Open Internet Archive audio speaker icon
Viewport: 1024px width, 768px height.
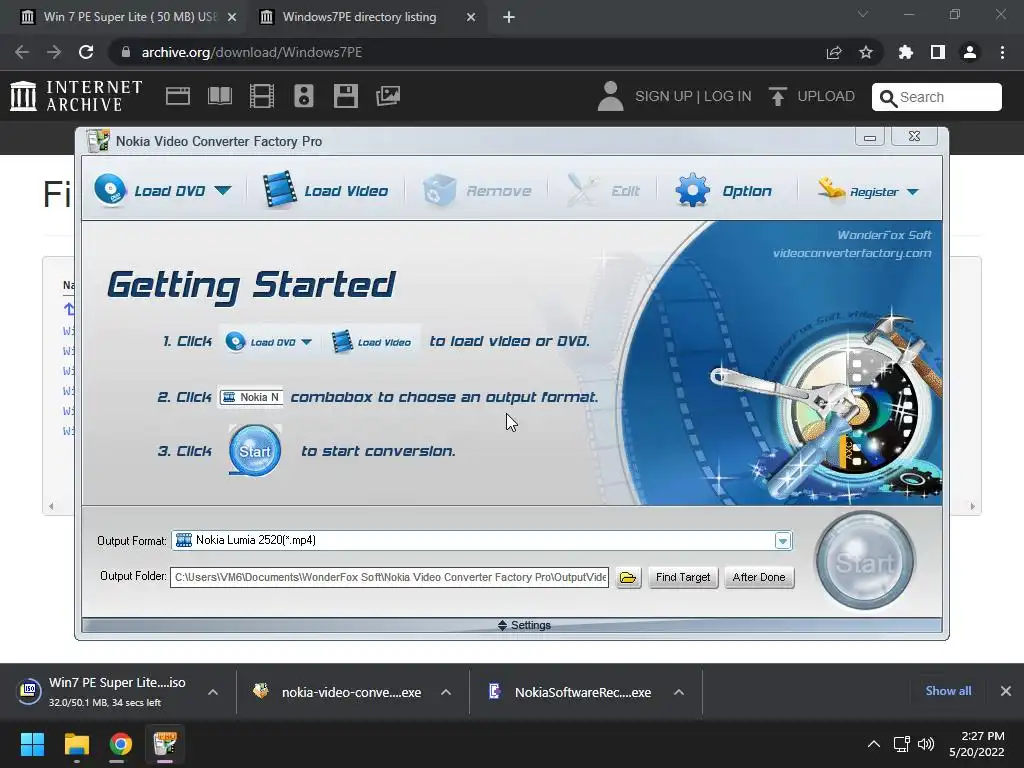pyautogui.click(x=304, y=96)
